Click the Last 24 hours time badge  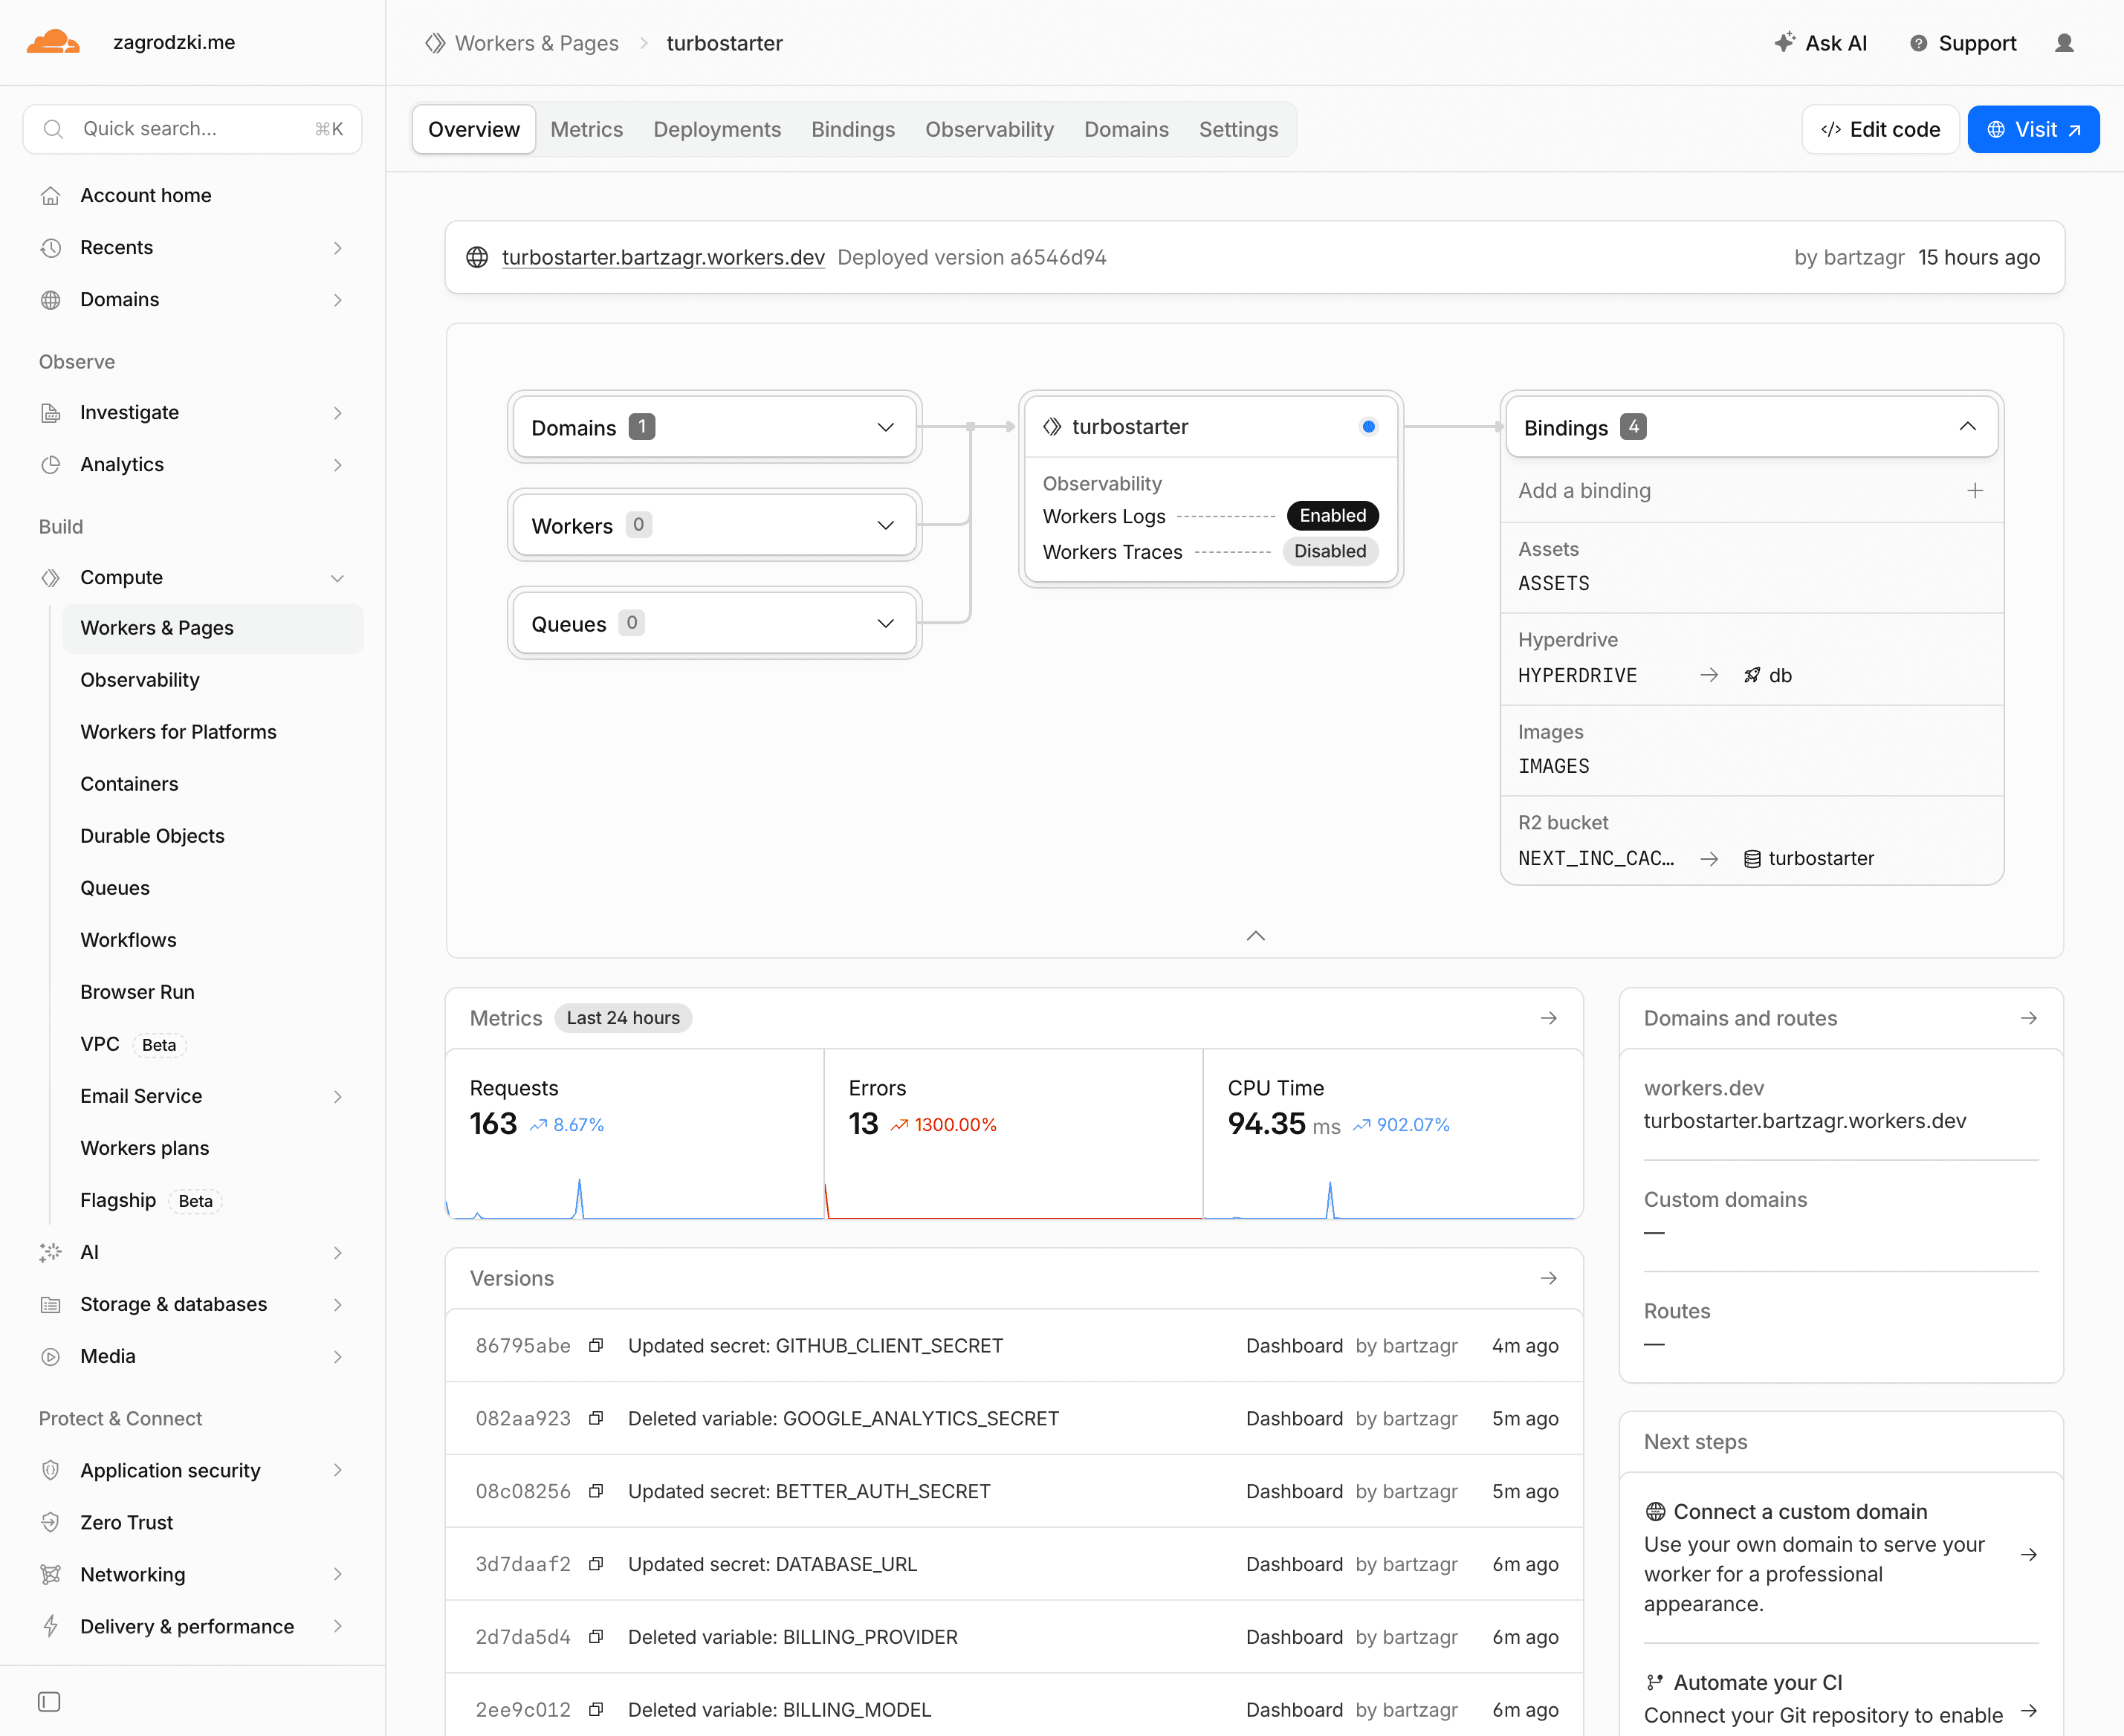click(x=622, y=1018)
